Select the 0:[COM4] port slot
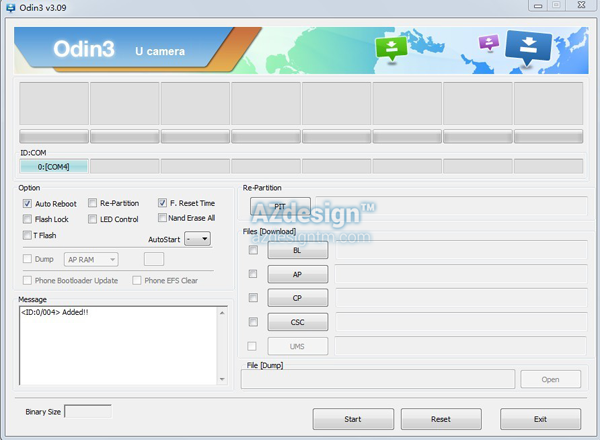 (54, 167)
